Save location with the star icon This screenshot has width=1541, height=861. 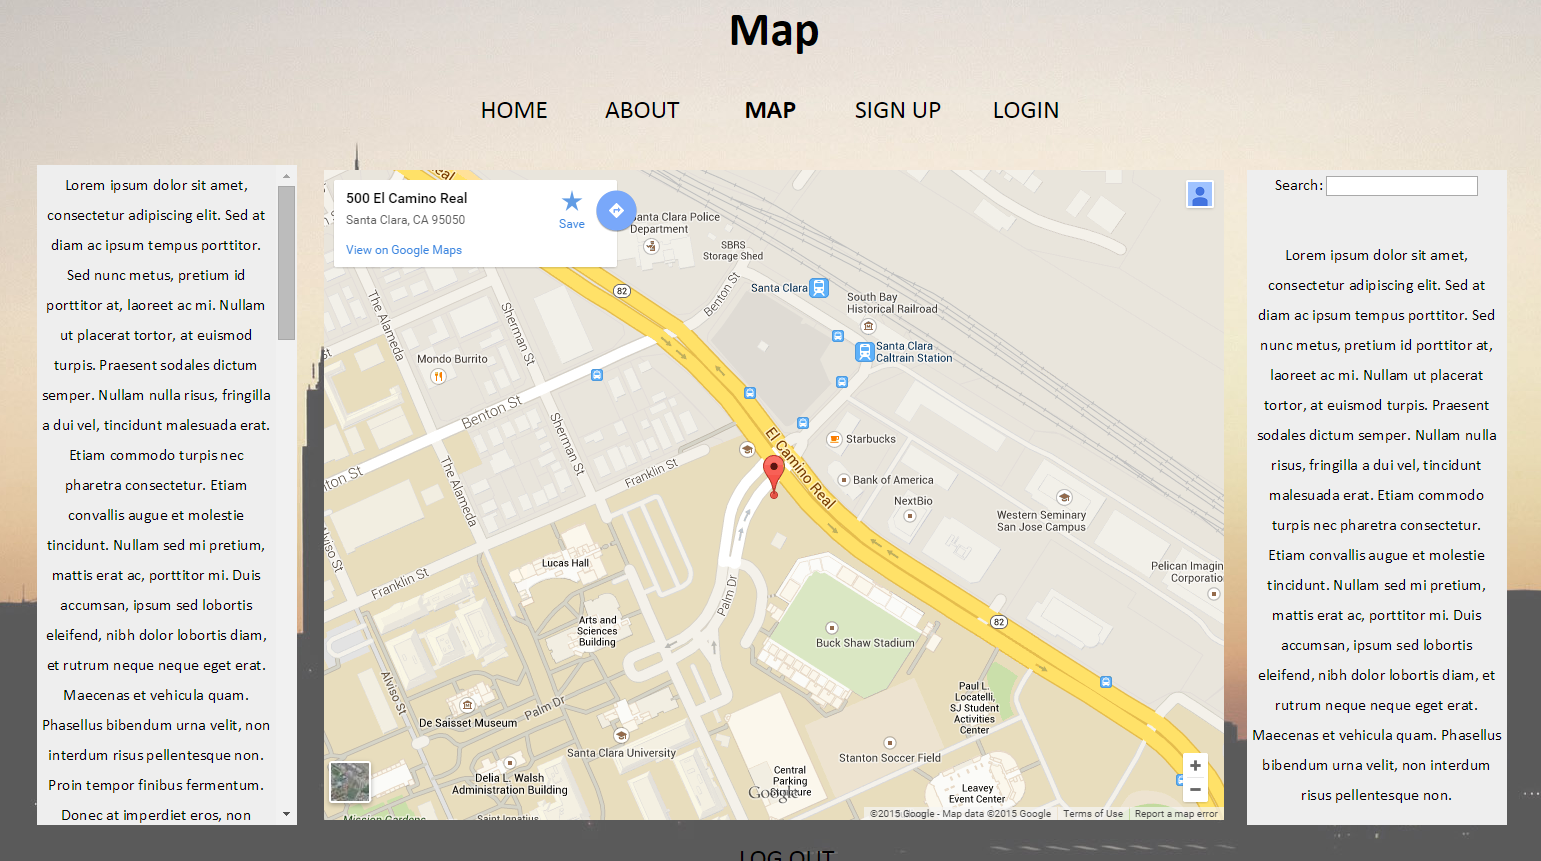[572, 201]
